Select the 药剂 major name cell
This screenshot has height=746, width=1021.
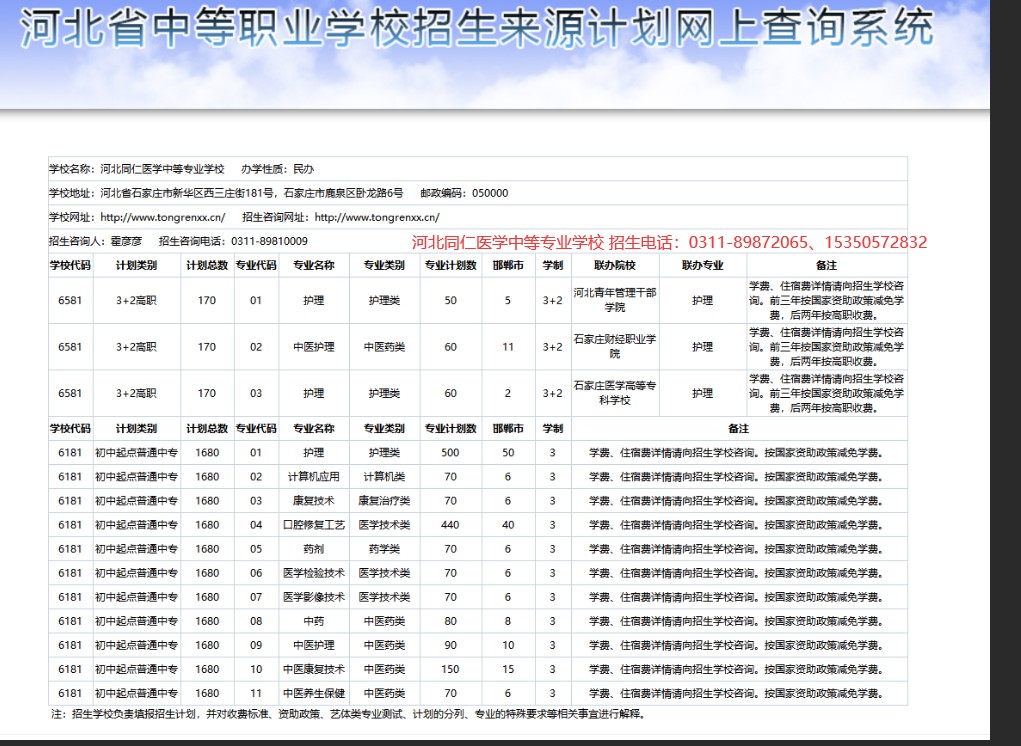point(314,549)
